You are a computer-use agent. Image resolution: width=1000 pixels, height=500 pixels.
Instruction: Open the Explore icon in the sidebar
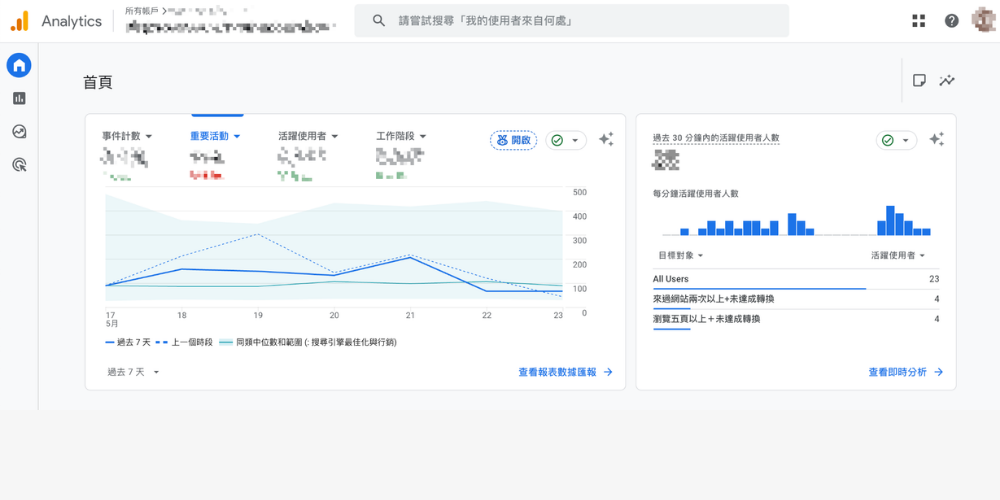pyautogui.click(x=19, y=131)
